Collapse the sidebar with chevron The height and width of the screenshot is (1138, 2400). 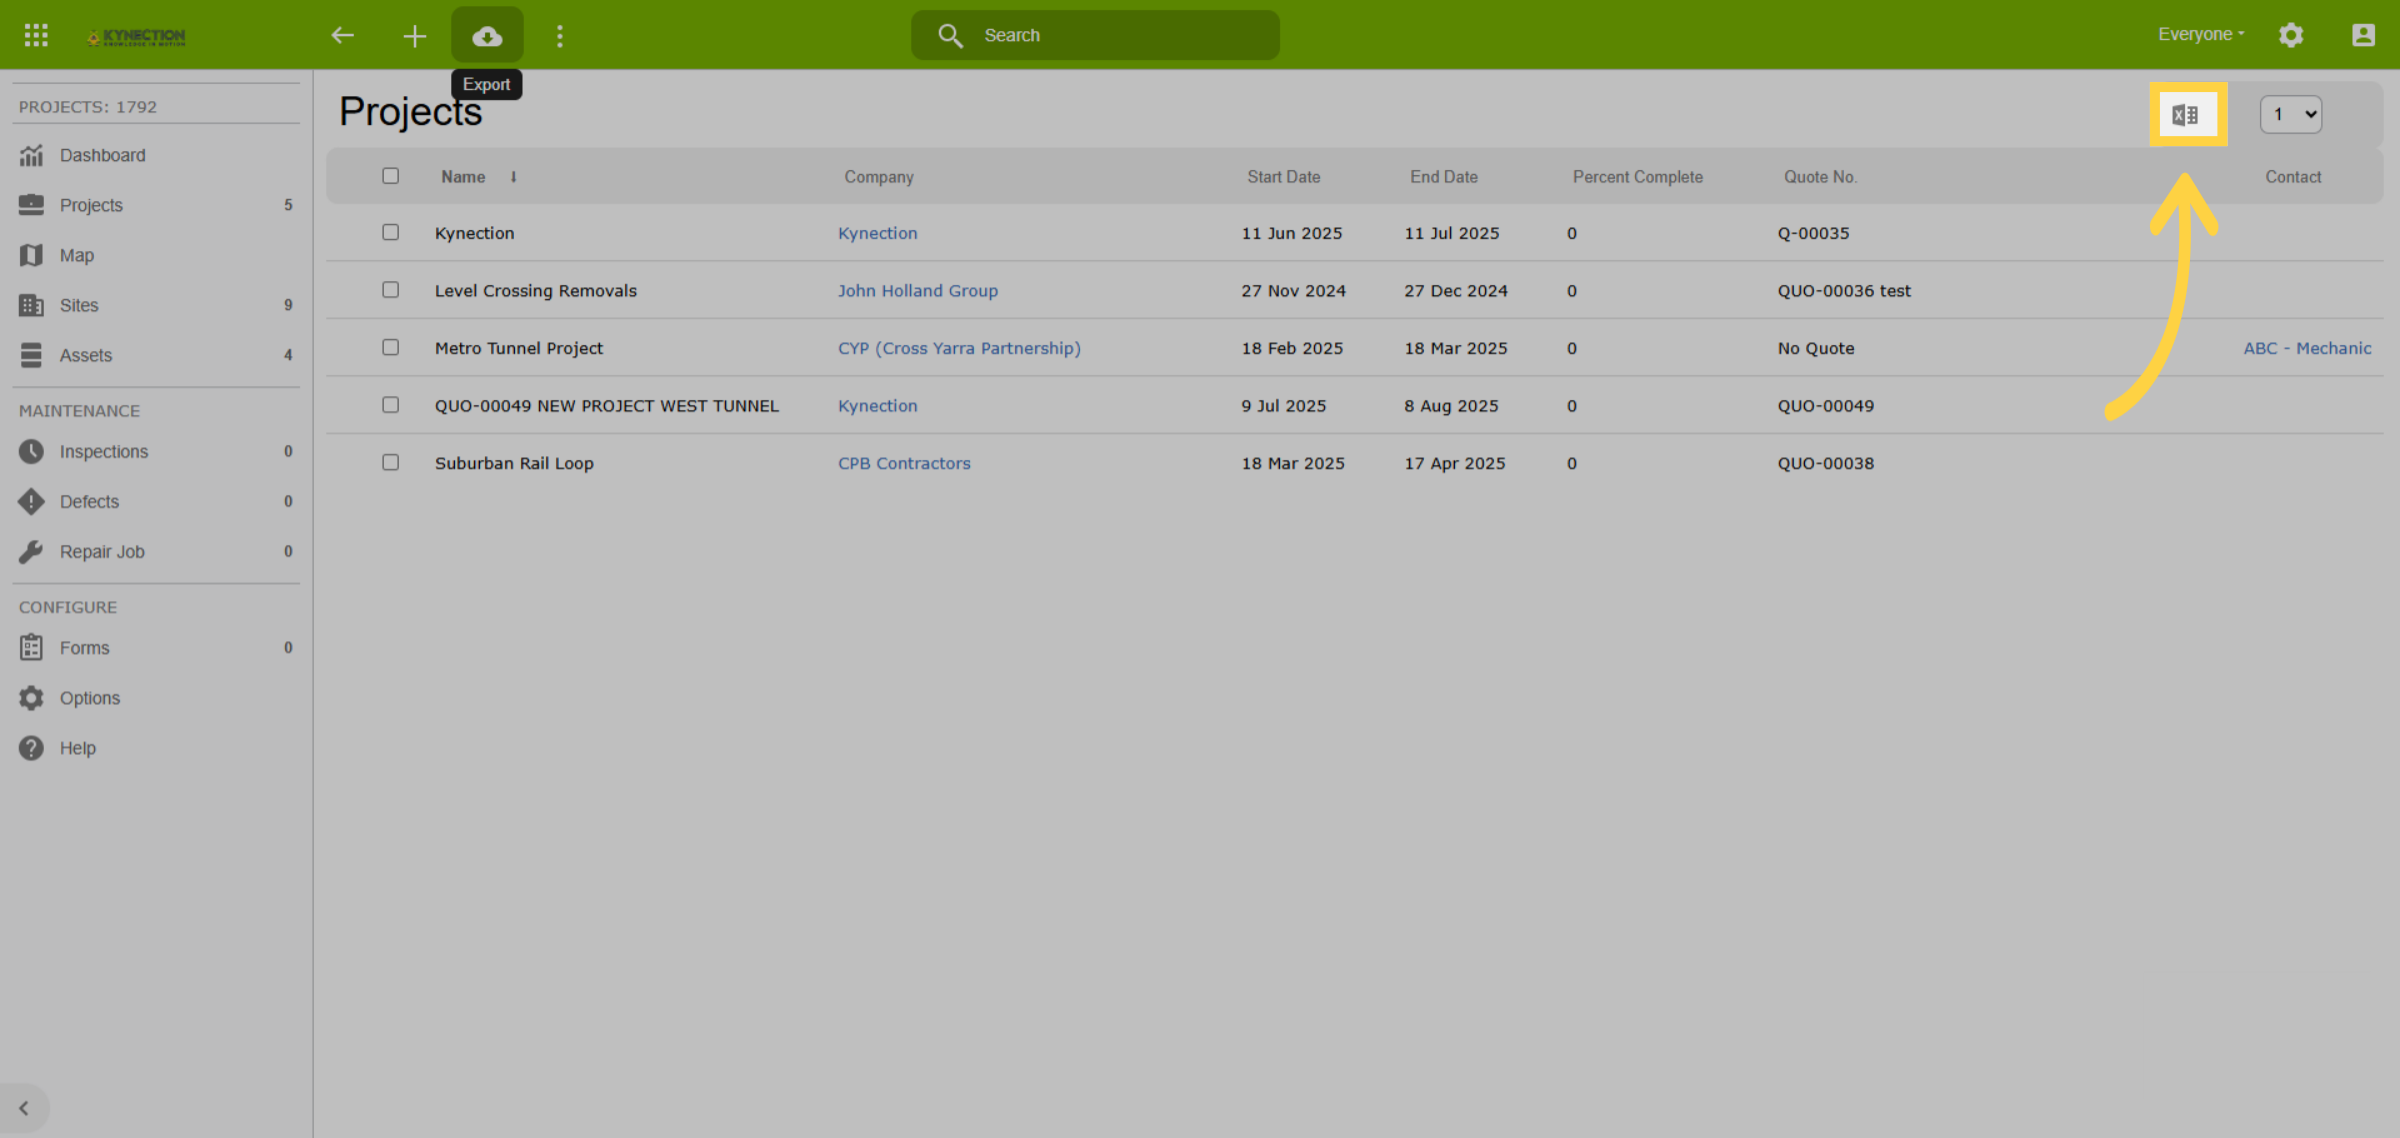[x=24, y=1108]
